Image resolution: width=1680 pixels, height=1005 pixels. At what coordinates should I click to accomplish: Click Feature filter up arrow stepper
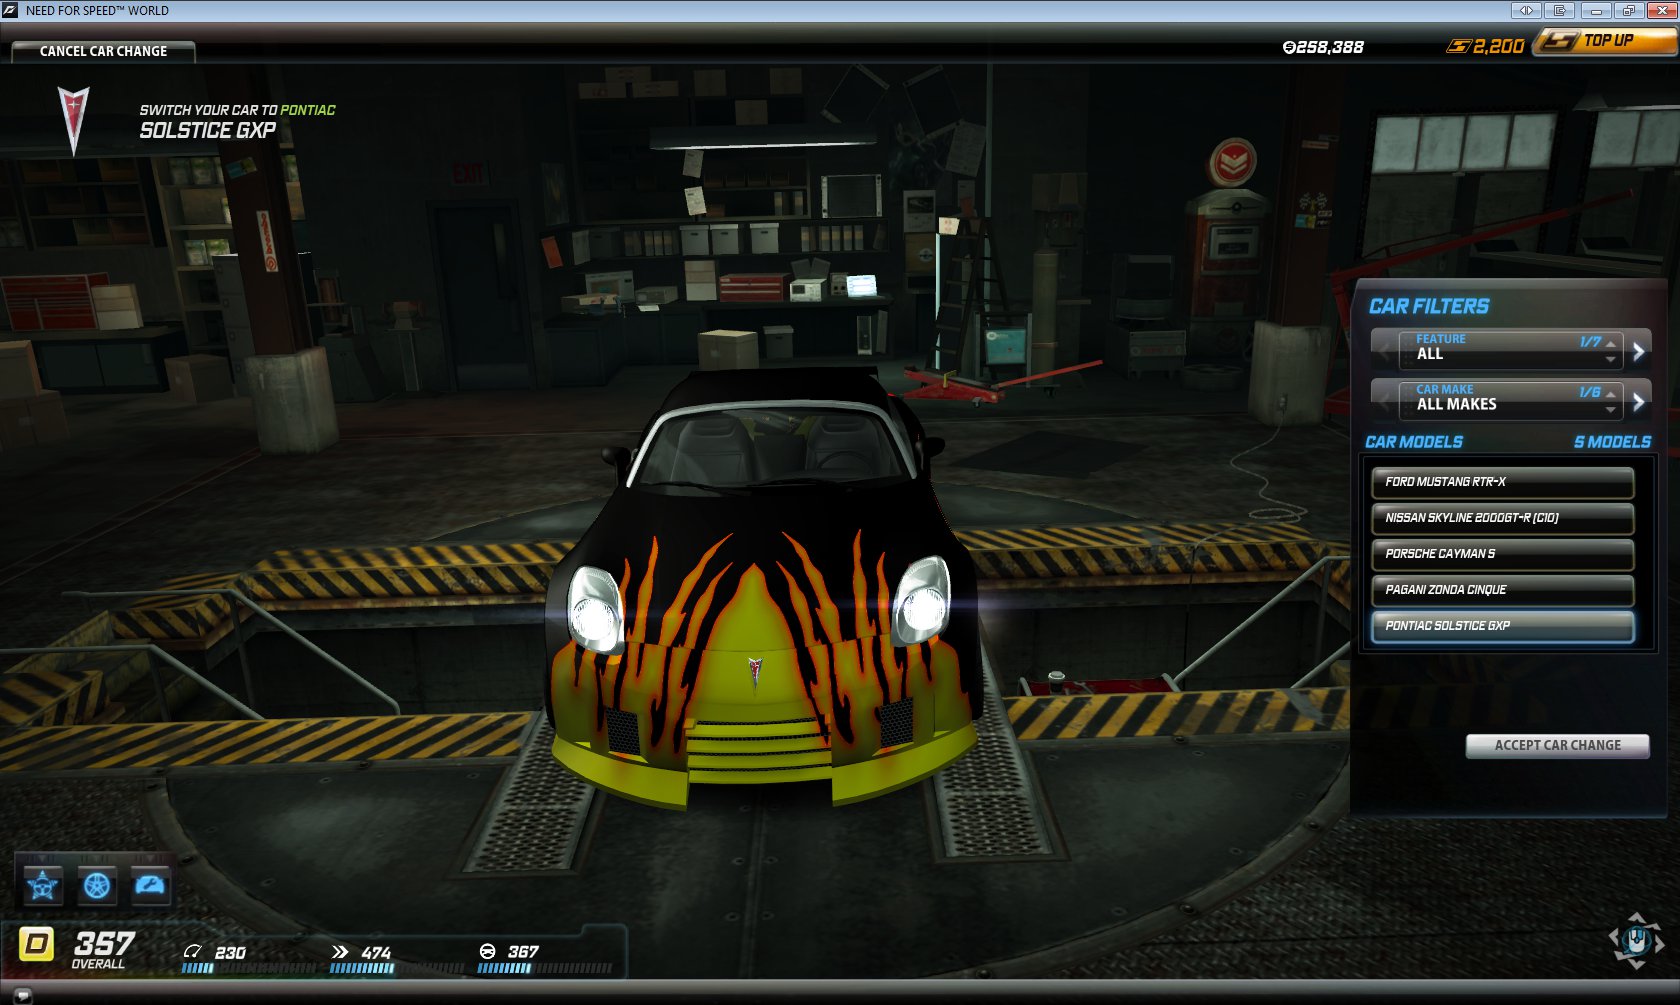pyautogui.click(x=1610, y=344)
